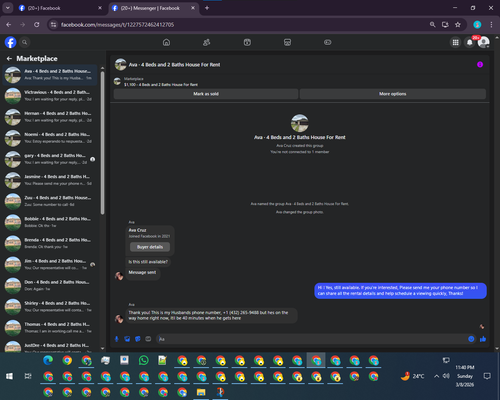
Task: Open gary conversation in Marketplace list
Action: [50, 159]
